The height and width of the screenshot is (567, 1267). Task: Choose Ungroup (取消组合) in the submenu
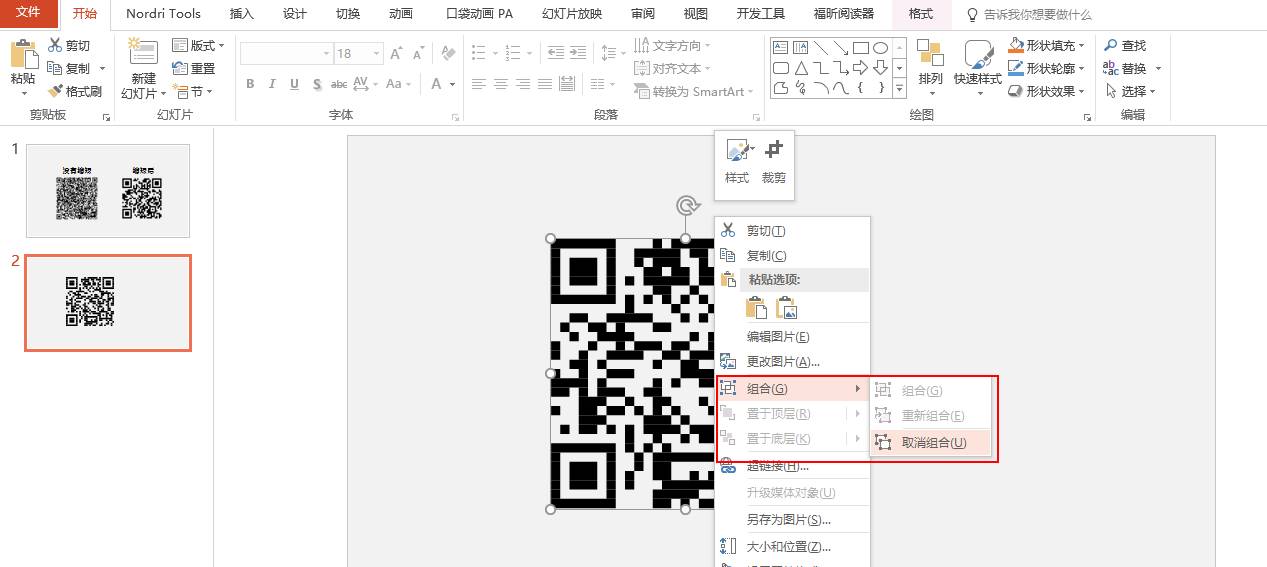point(933,442)
